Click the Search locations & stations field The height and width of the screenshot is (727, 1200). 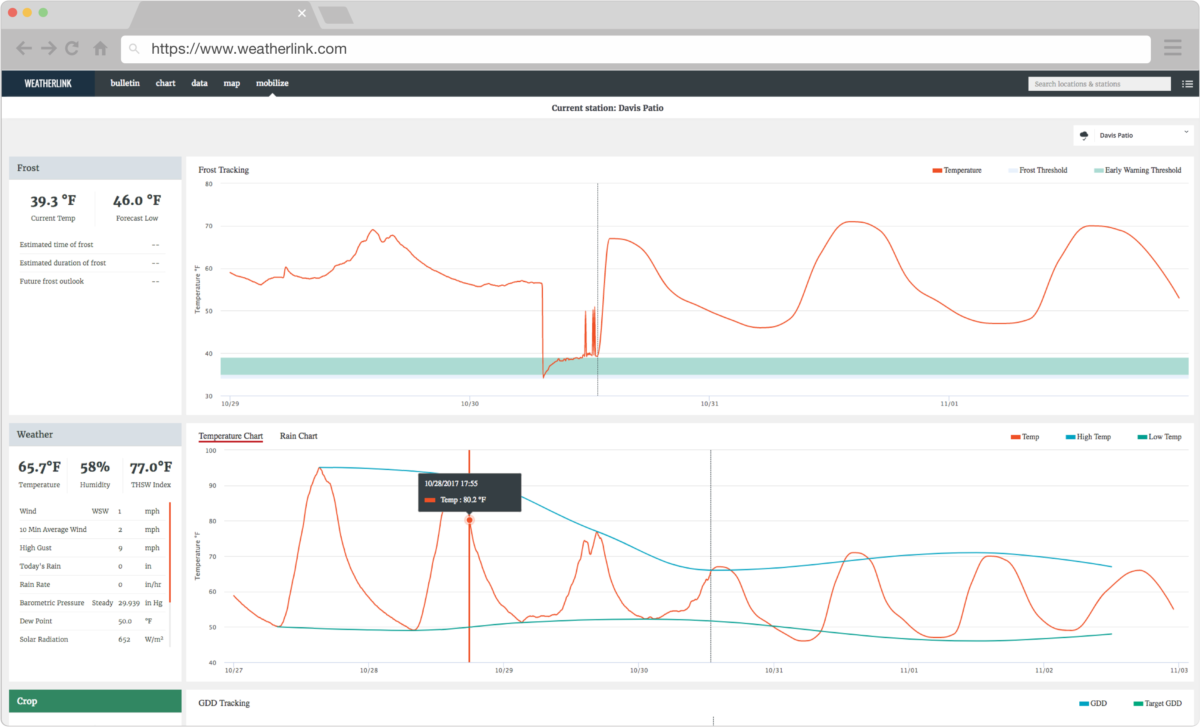point(1098,83)
